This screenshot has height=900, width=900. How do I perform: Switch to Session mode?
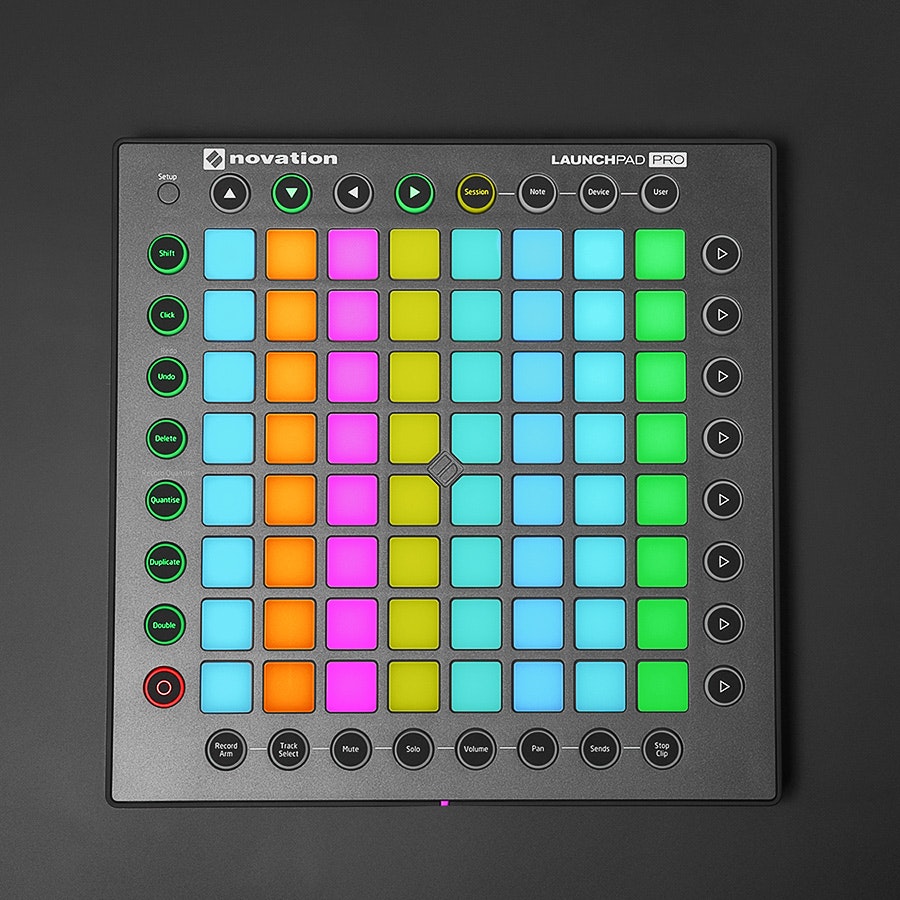click(476, 192)
